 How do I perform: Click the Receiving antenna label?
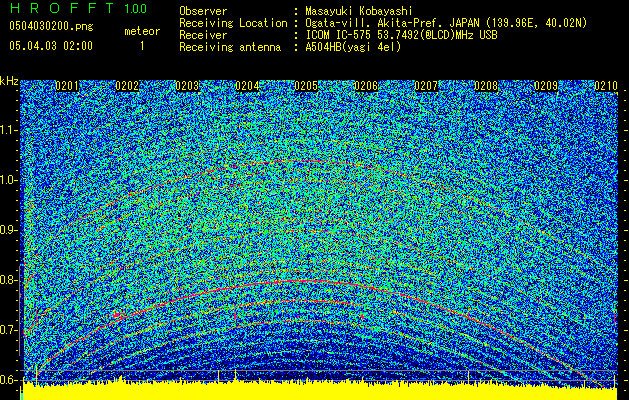point(230,47)
